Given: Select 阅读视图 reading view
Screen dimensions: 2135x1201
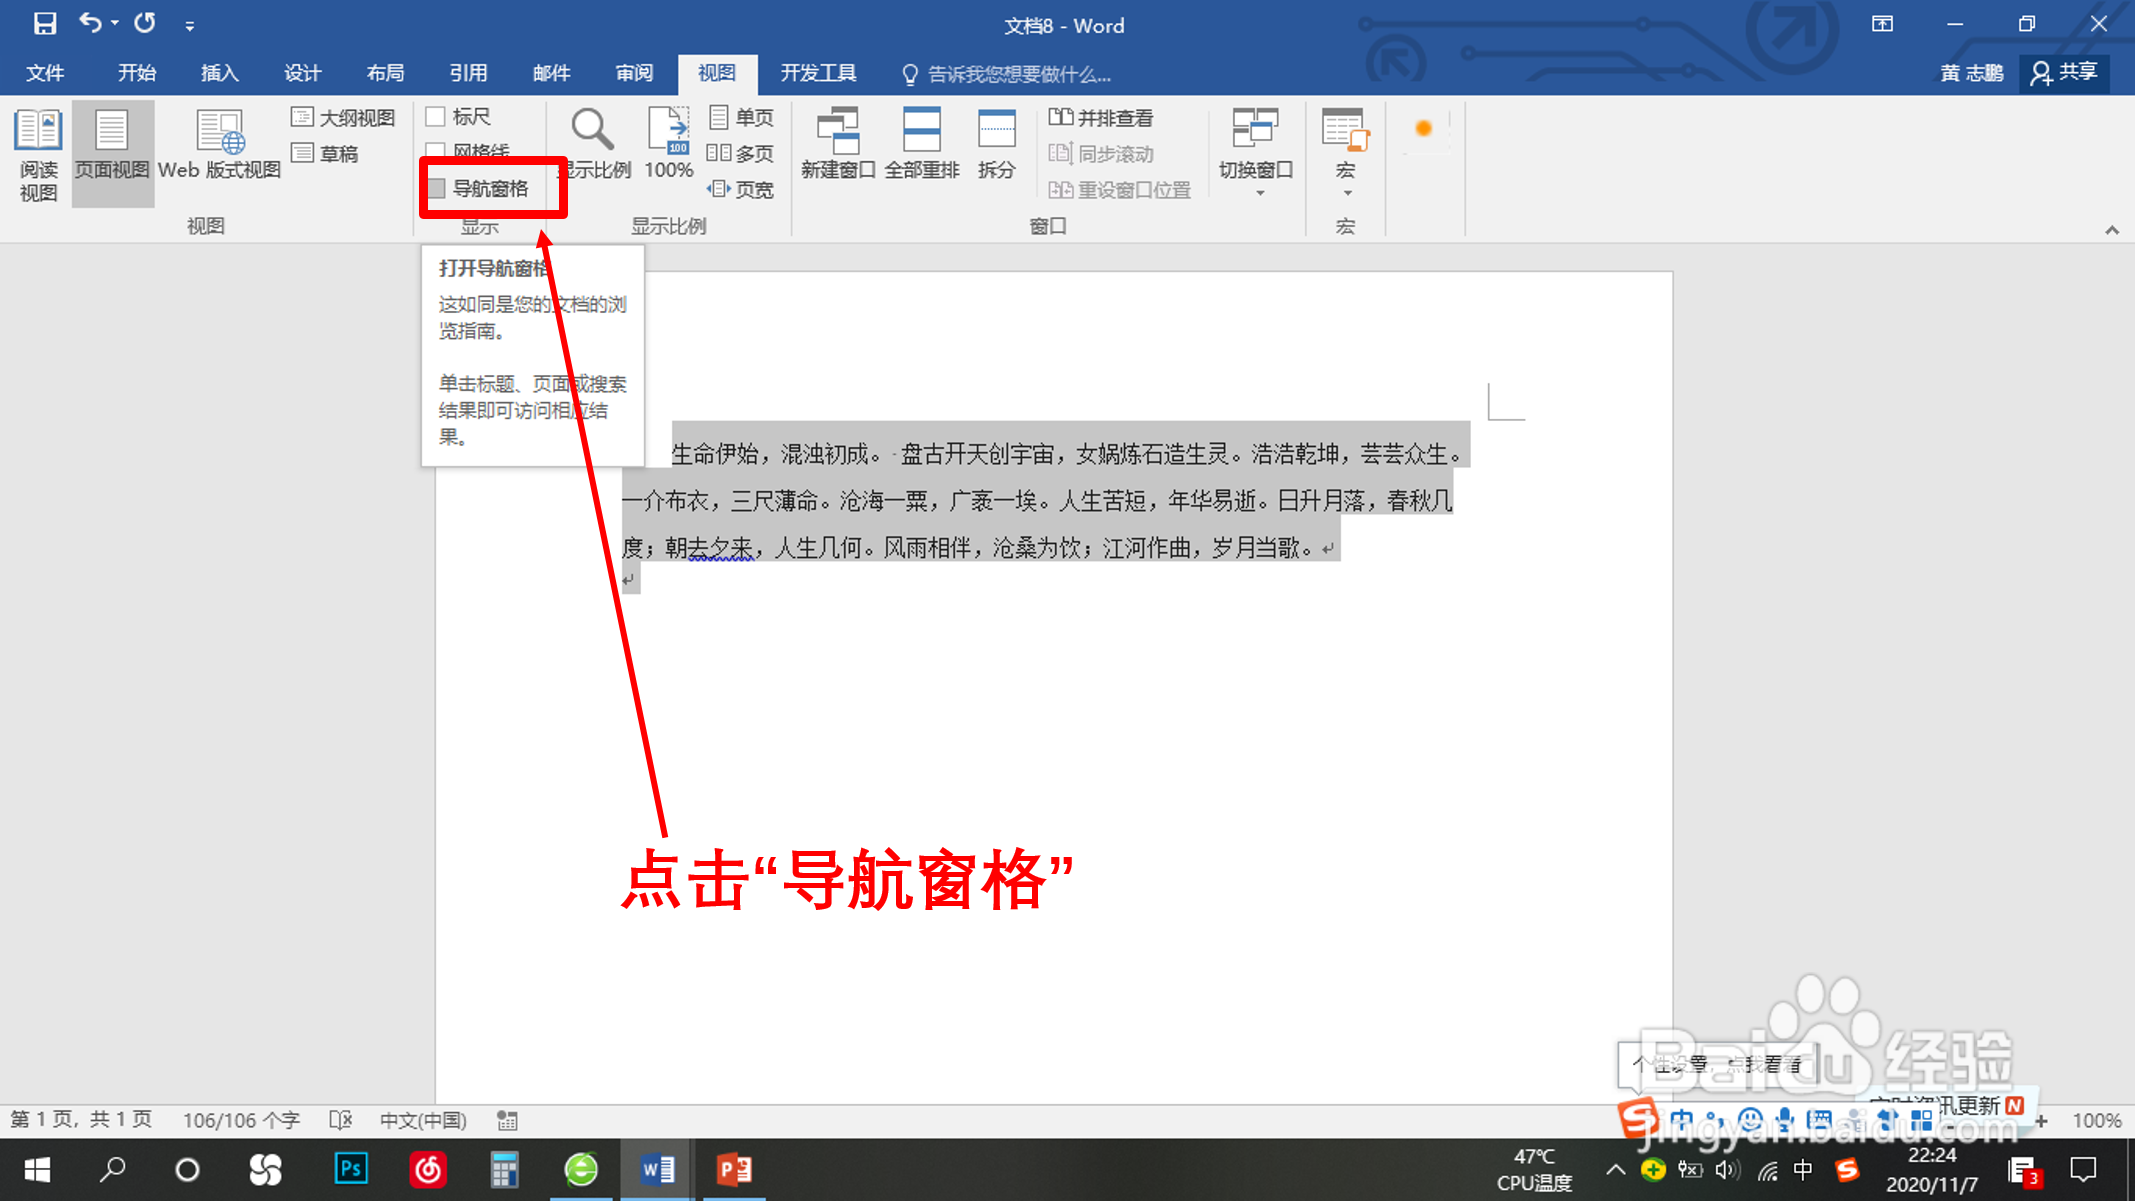Looking at the screenshot, I should pos(38,155).
